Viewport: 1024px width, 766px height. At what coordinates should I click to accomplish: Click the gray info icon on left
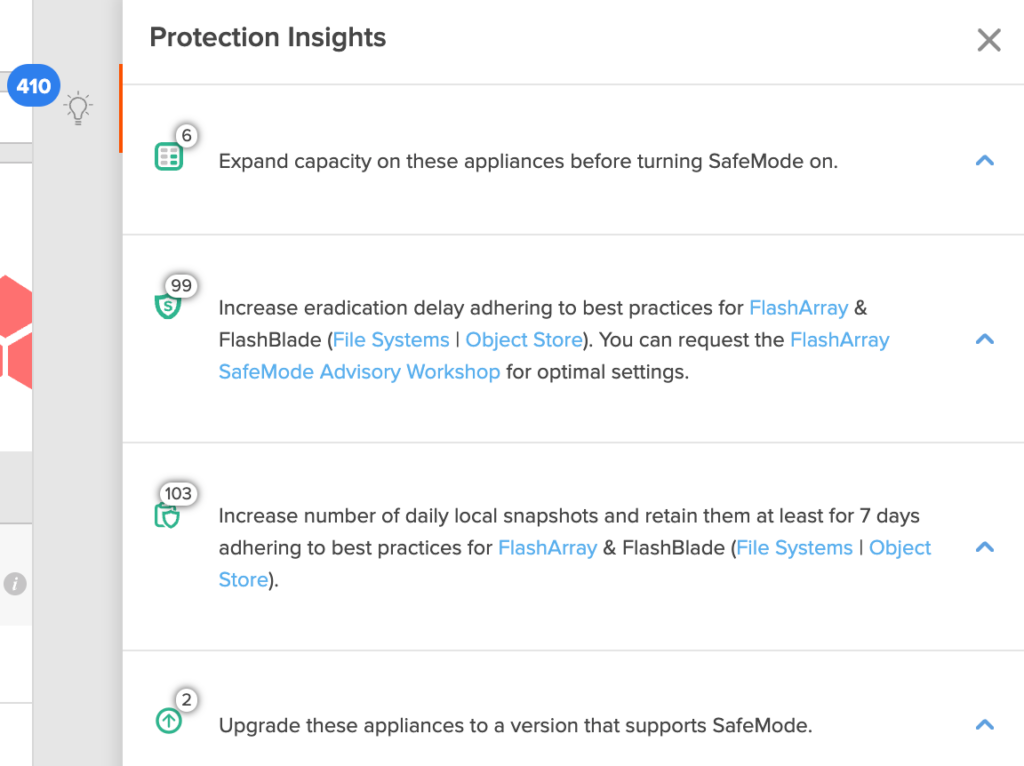[15, 583]
